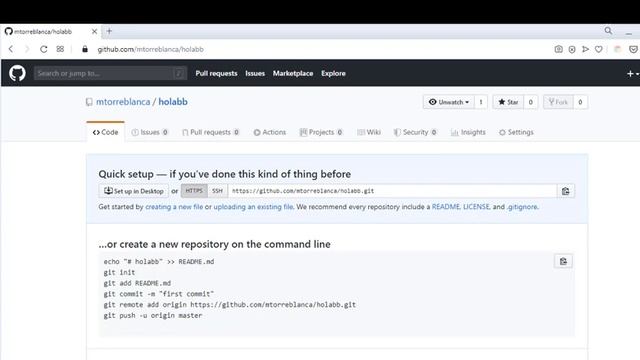Click the watcher count 1

[x=481, y=102]
